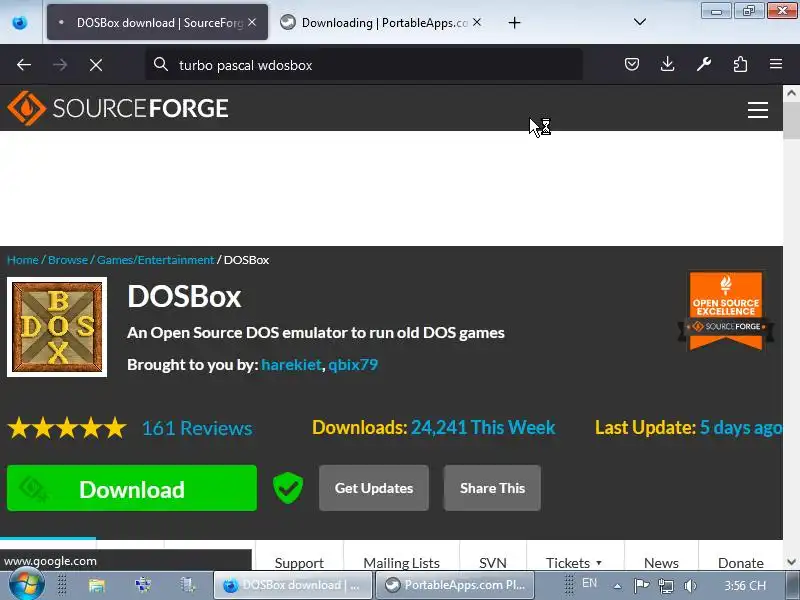Click the forward navigation arrow
The image size is (800, 600).
tap(60, 65)
